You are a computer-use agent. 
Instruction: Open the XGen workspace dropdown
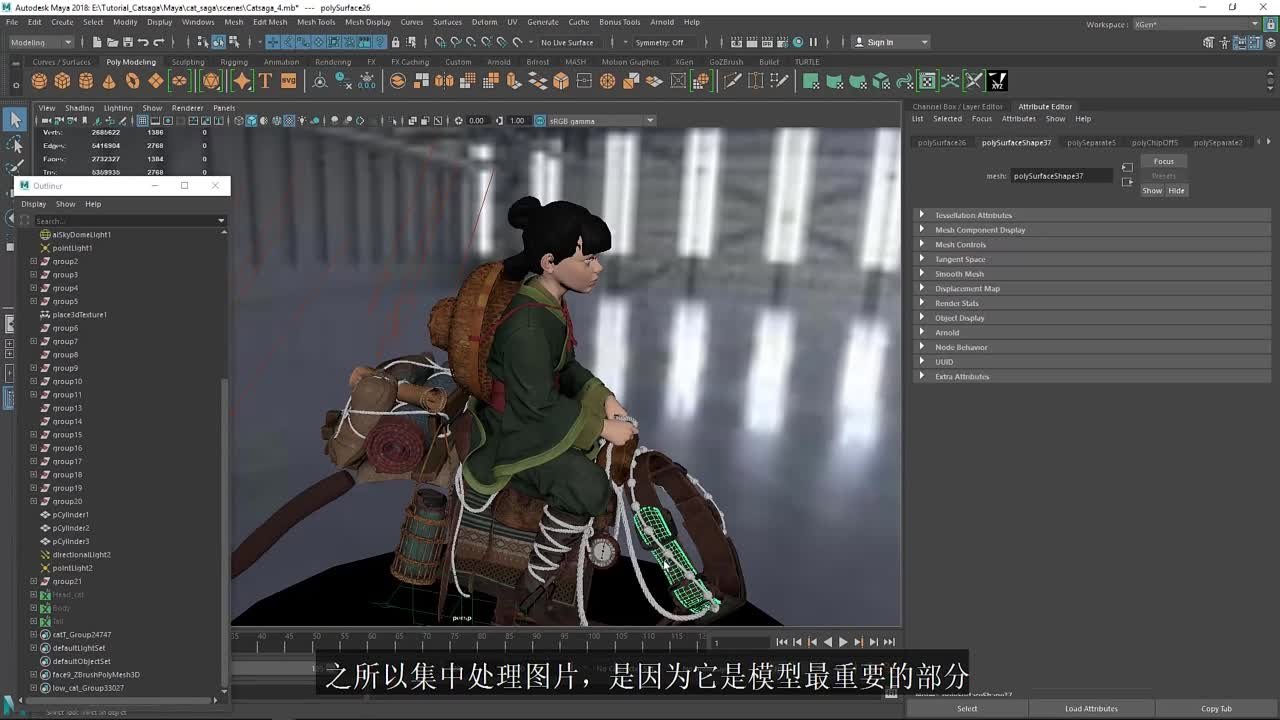1197,24
